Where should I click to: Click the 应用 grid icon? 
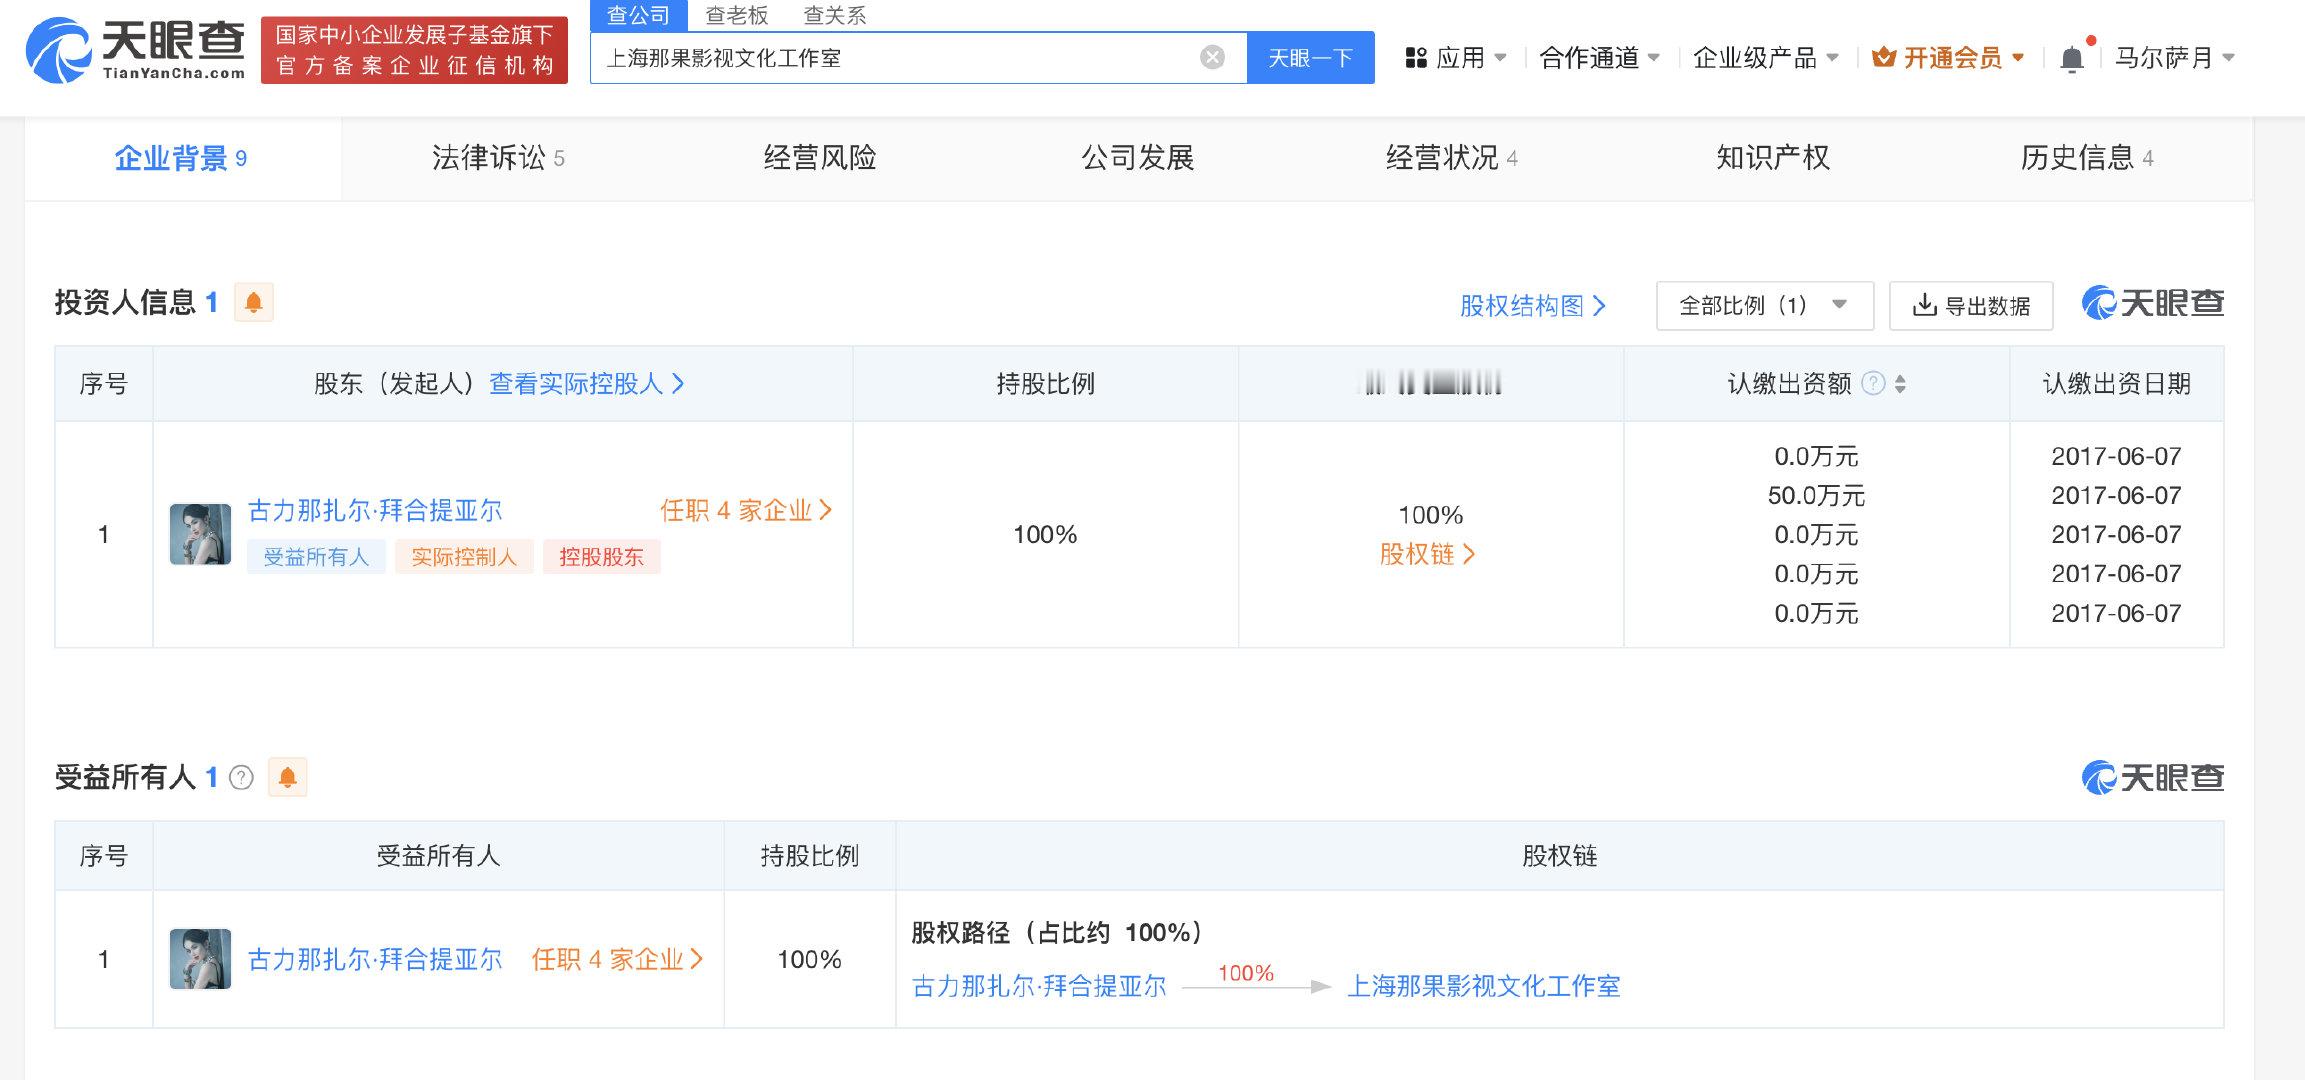coord(1416,58)
